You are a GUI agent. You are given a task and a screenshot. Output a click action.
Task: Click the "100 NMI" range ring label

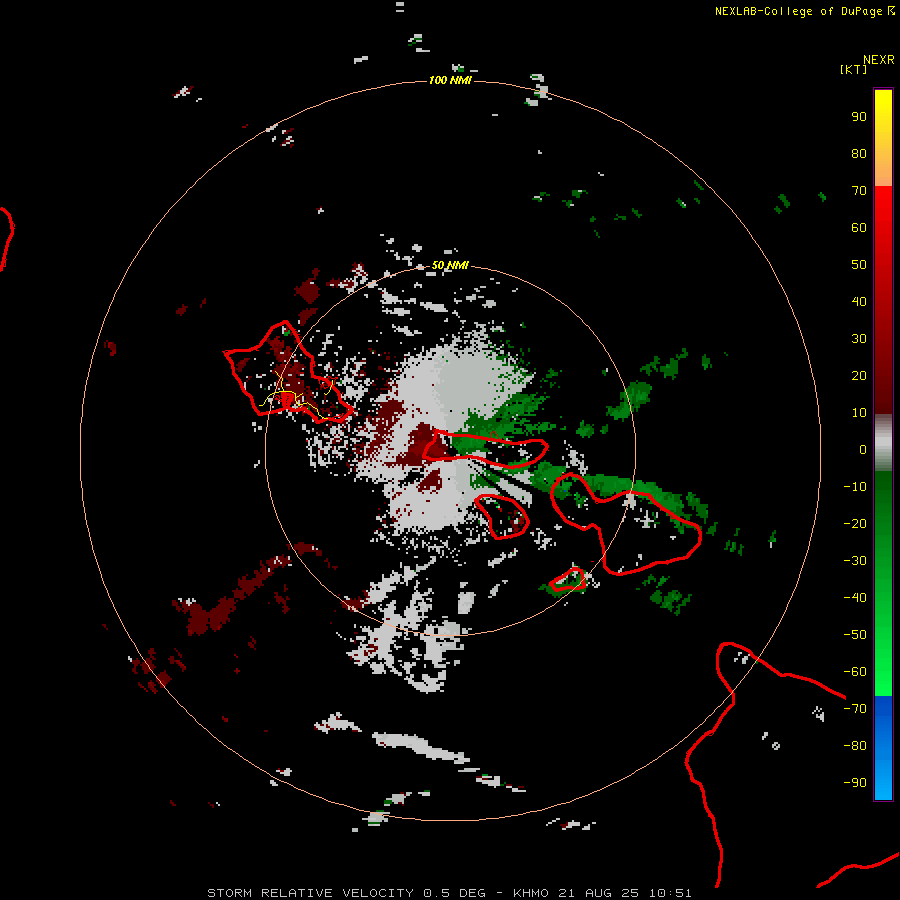(x=450, y=80)
